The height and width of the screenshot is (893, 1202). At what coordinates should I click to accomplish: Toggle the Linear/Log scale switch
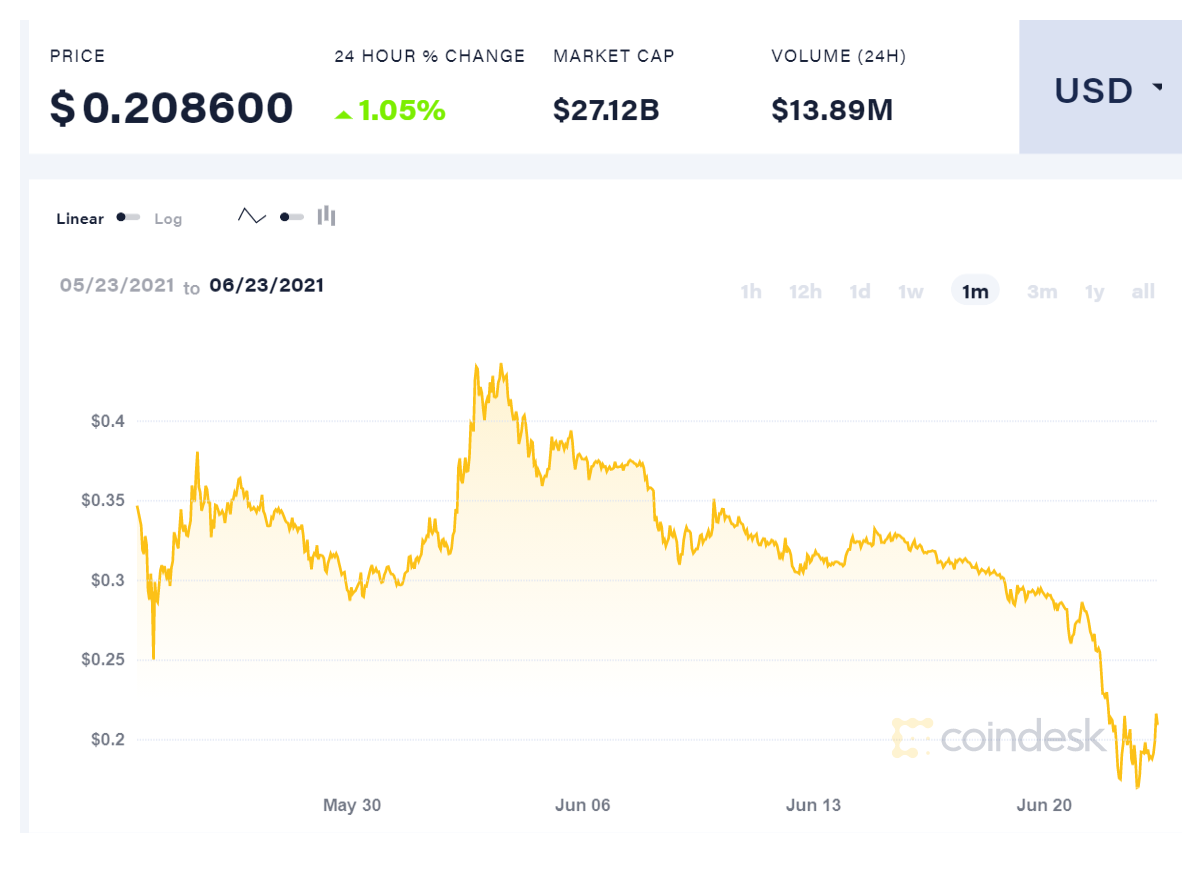tap(126, 217)
